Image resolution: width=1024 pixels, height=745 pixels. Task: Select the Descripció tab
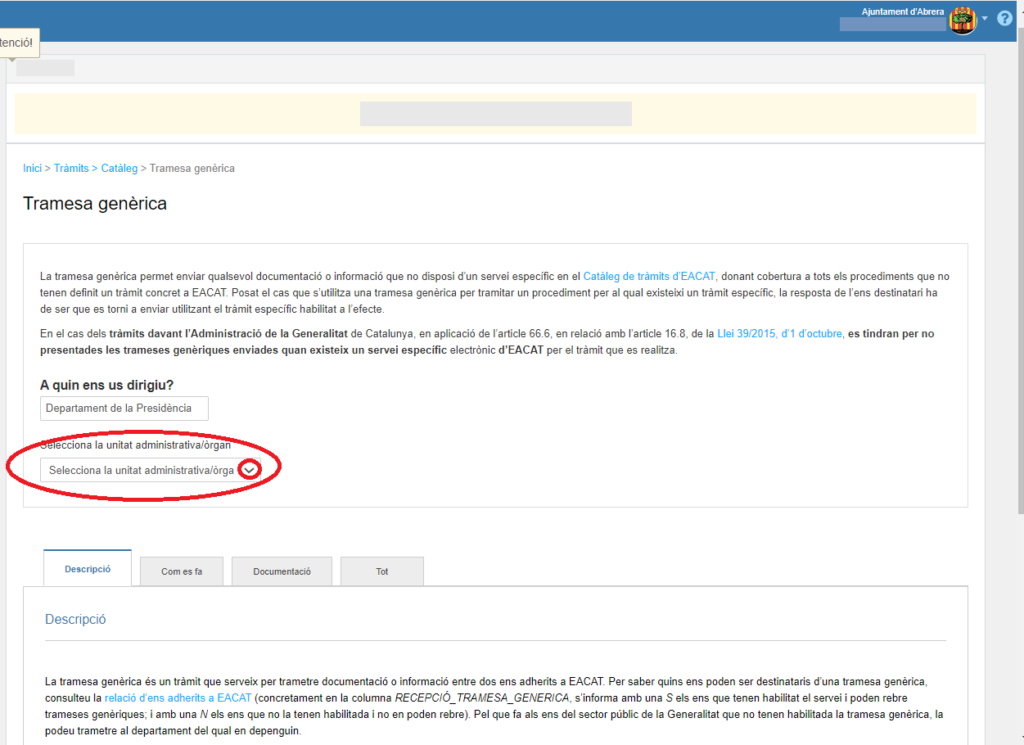tap(88, 569)
